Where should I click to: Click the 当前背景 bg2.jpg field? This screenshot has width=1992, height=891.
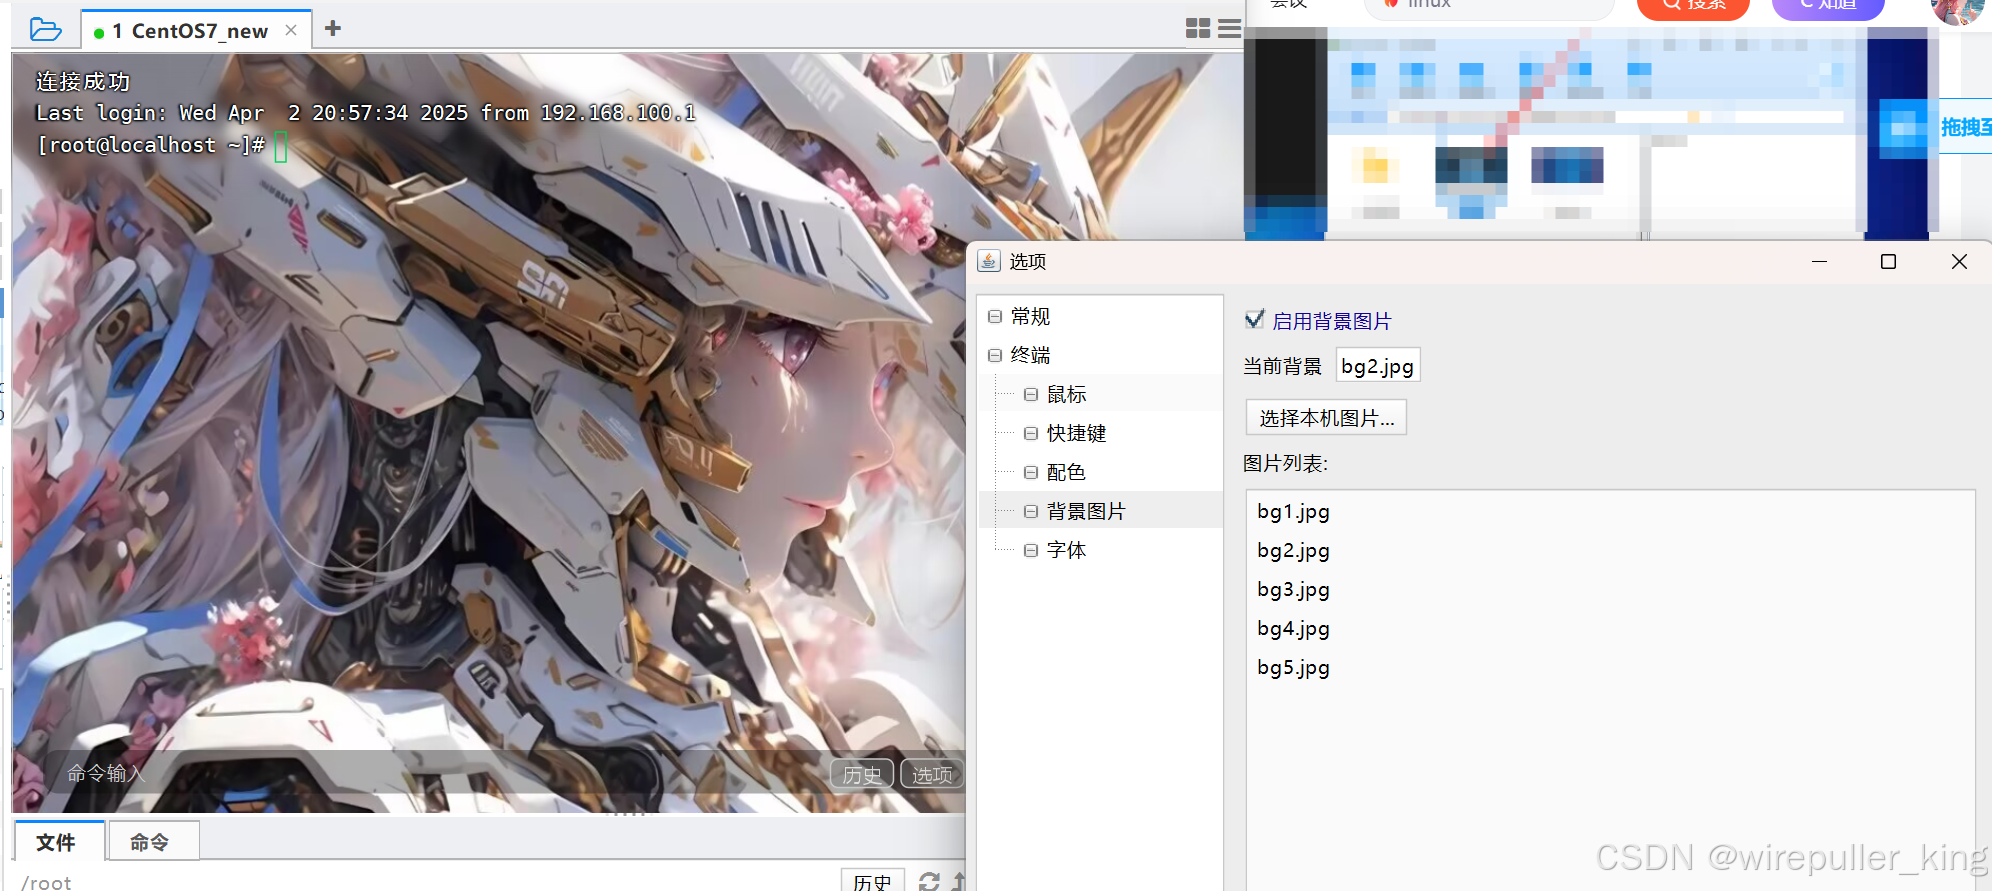(1378, 366)
